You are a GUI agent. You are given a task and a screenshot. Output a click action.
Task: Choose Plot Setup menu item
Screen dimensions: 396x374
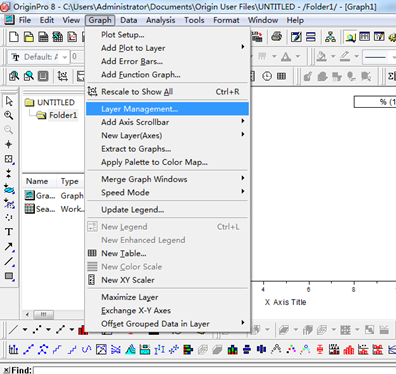coord(167,35)
